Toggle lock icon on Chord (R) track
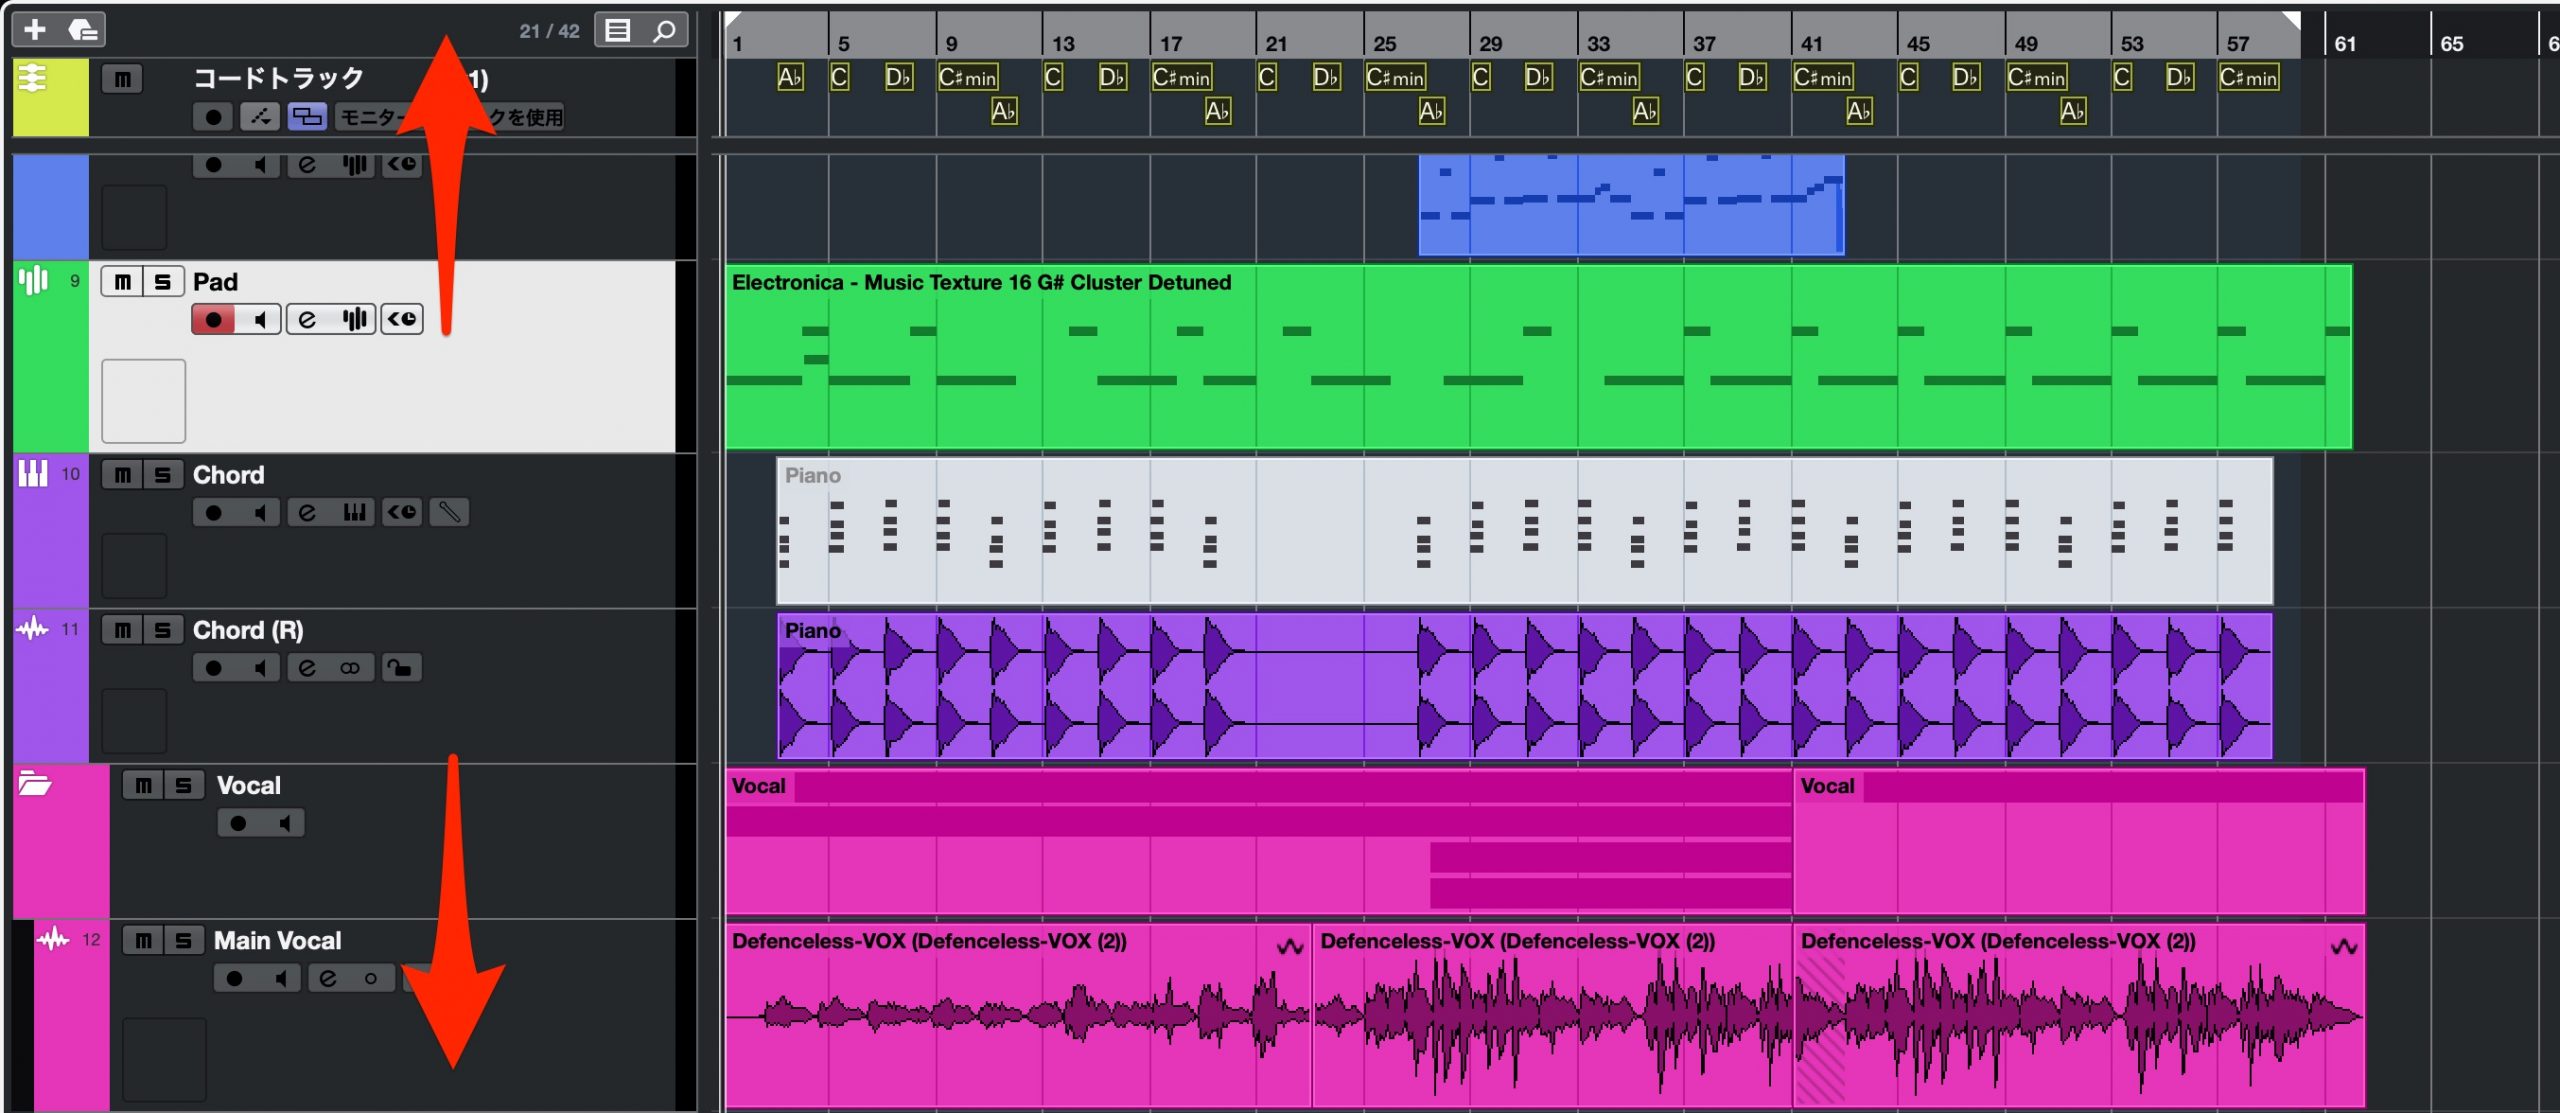The height and width of the screenshot is (1113, 2560). 401,668
